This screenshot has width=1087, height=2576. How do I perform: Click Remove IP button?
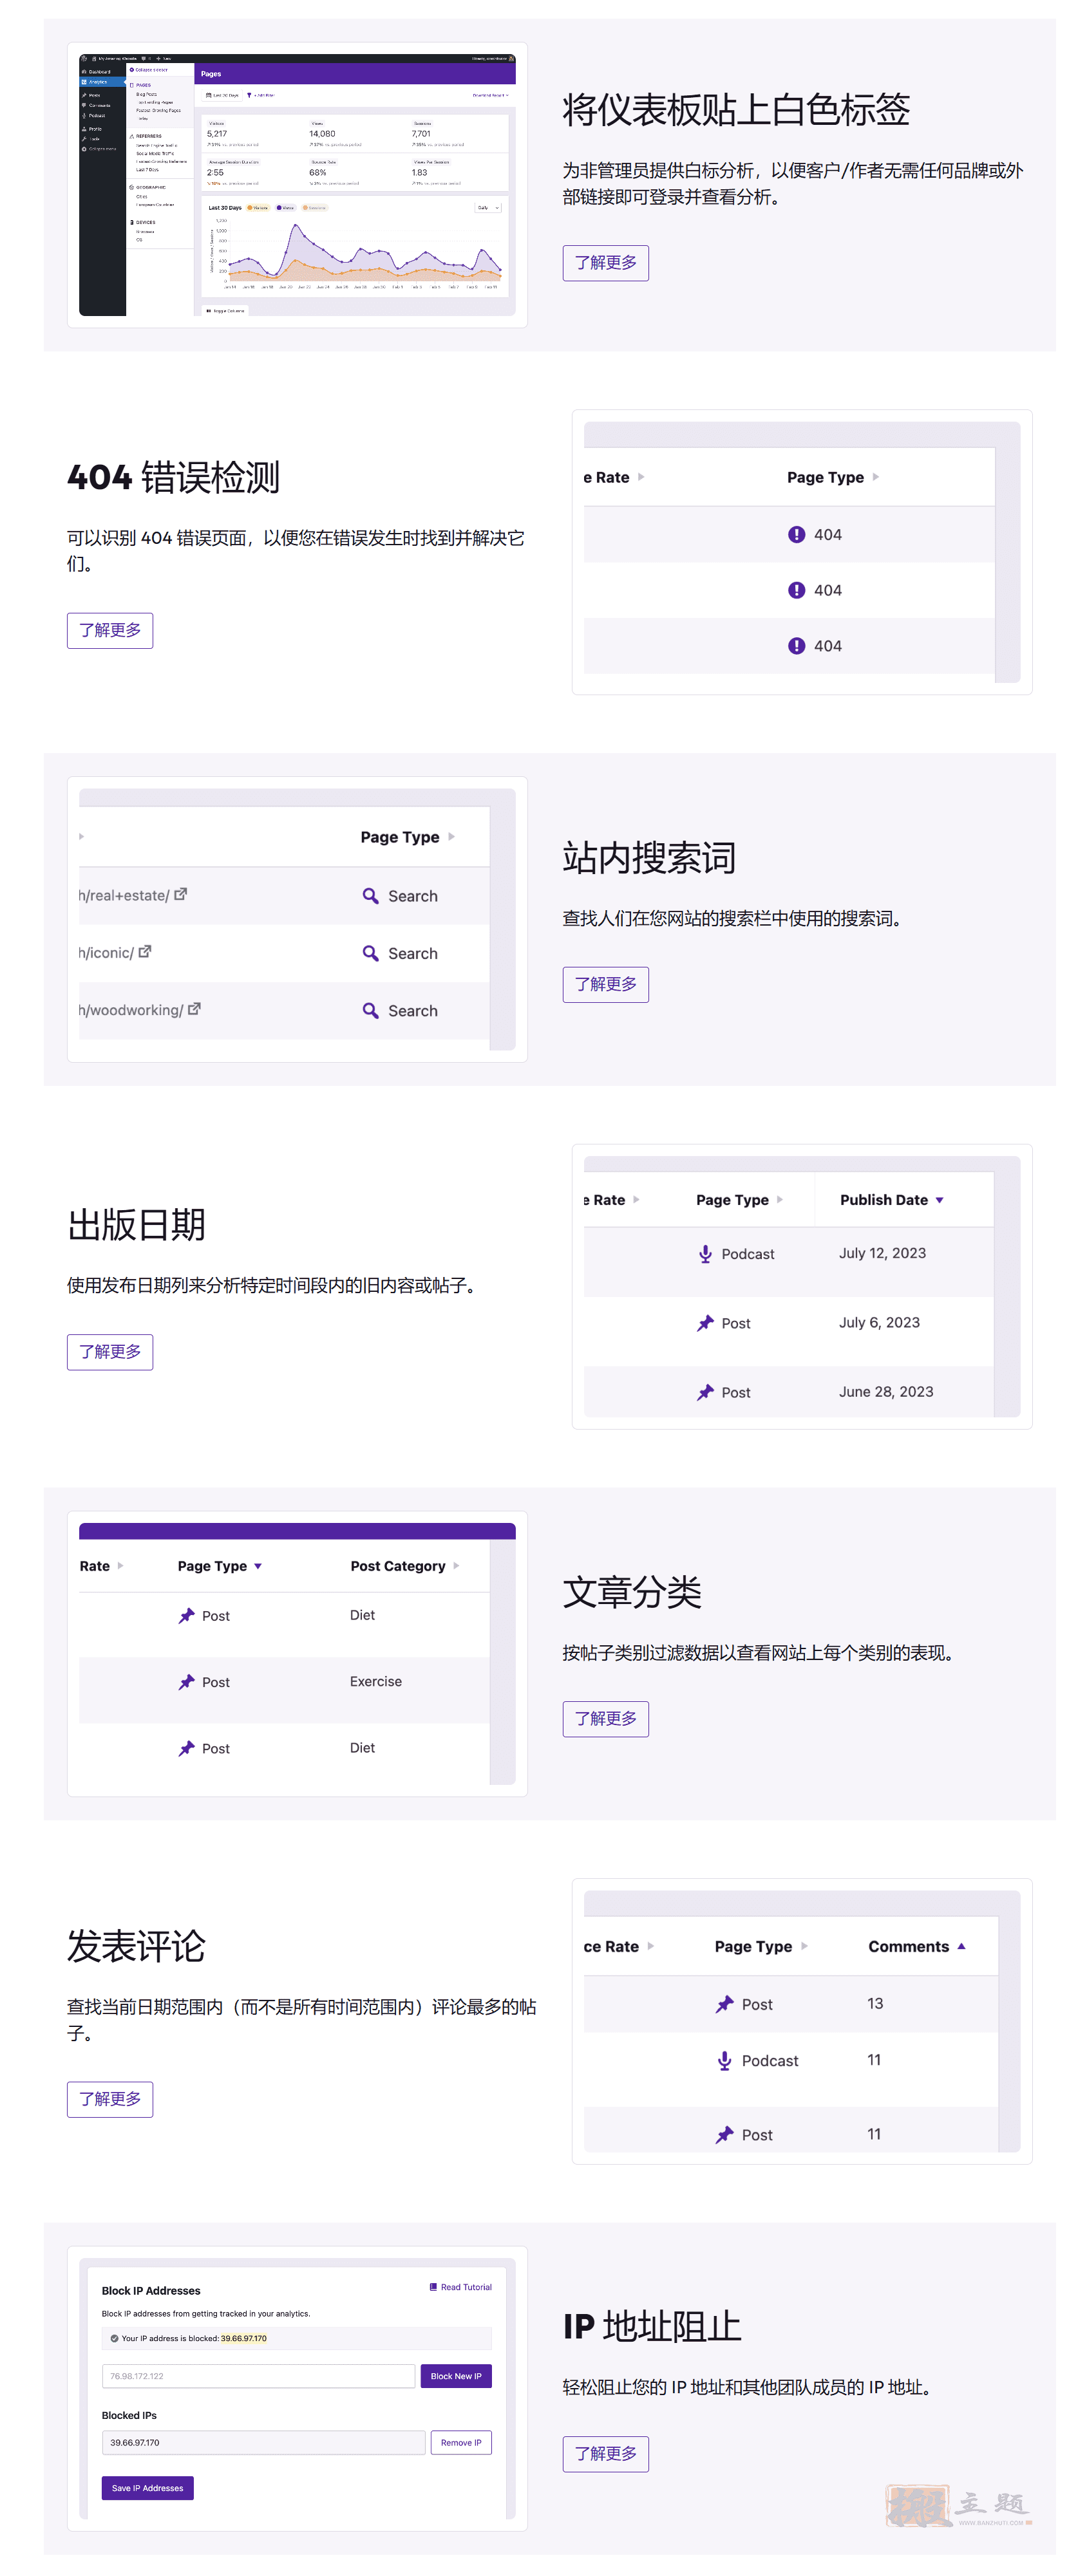461,2444
